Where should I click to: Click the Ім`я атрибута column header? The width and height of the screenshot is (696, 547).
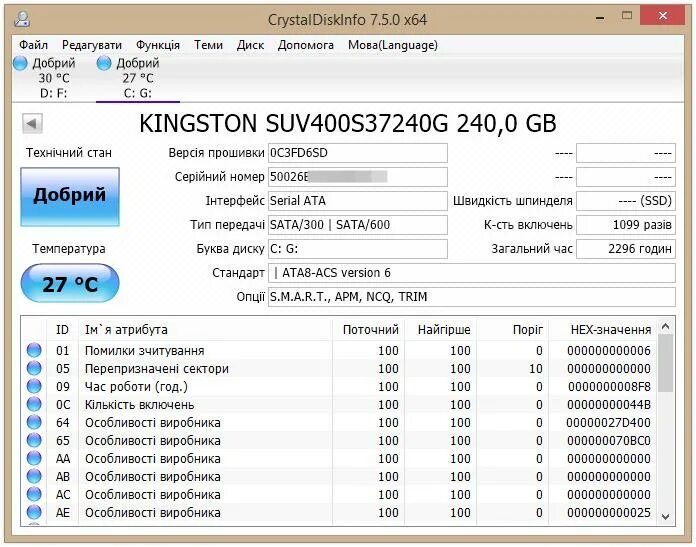coord(205,329)
